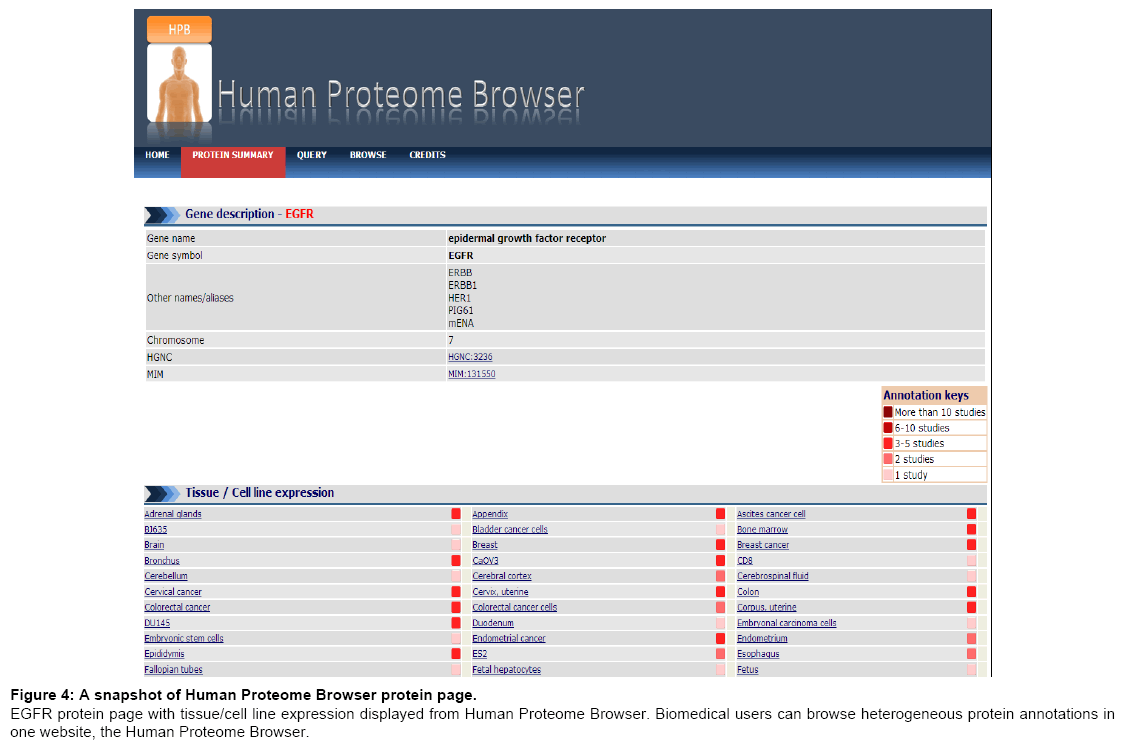Image resolution: width=1126 pixels, height=742 pixels.
Task: Open the CREDITS menu item
Action: pyautogui.click(x=427, y=155)
